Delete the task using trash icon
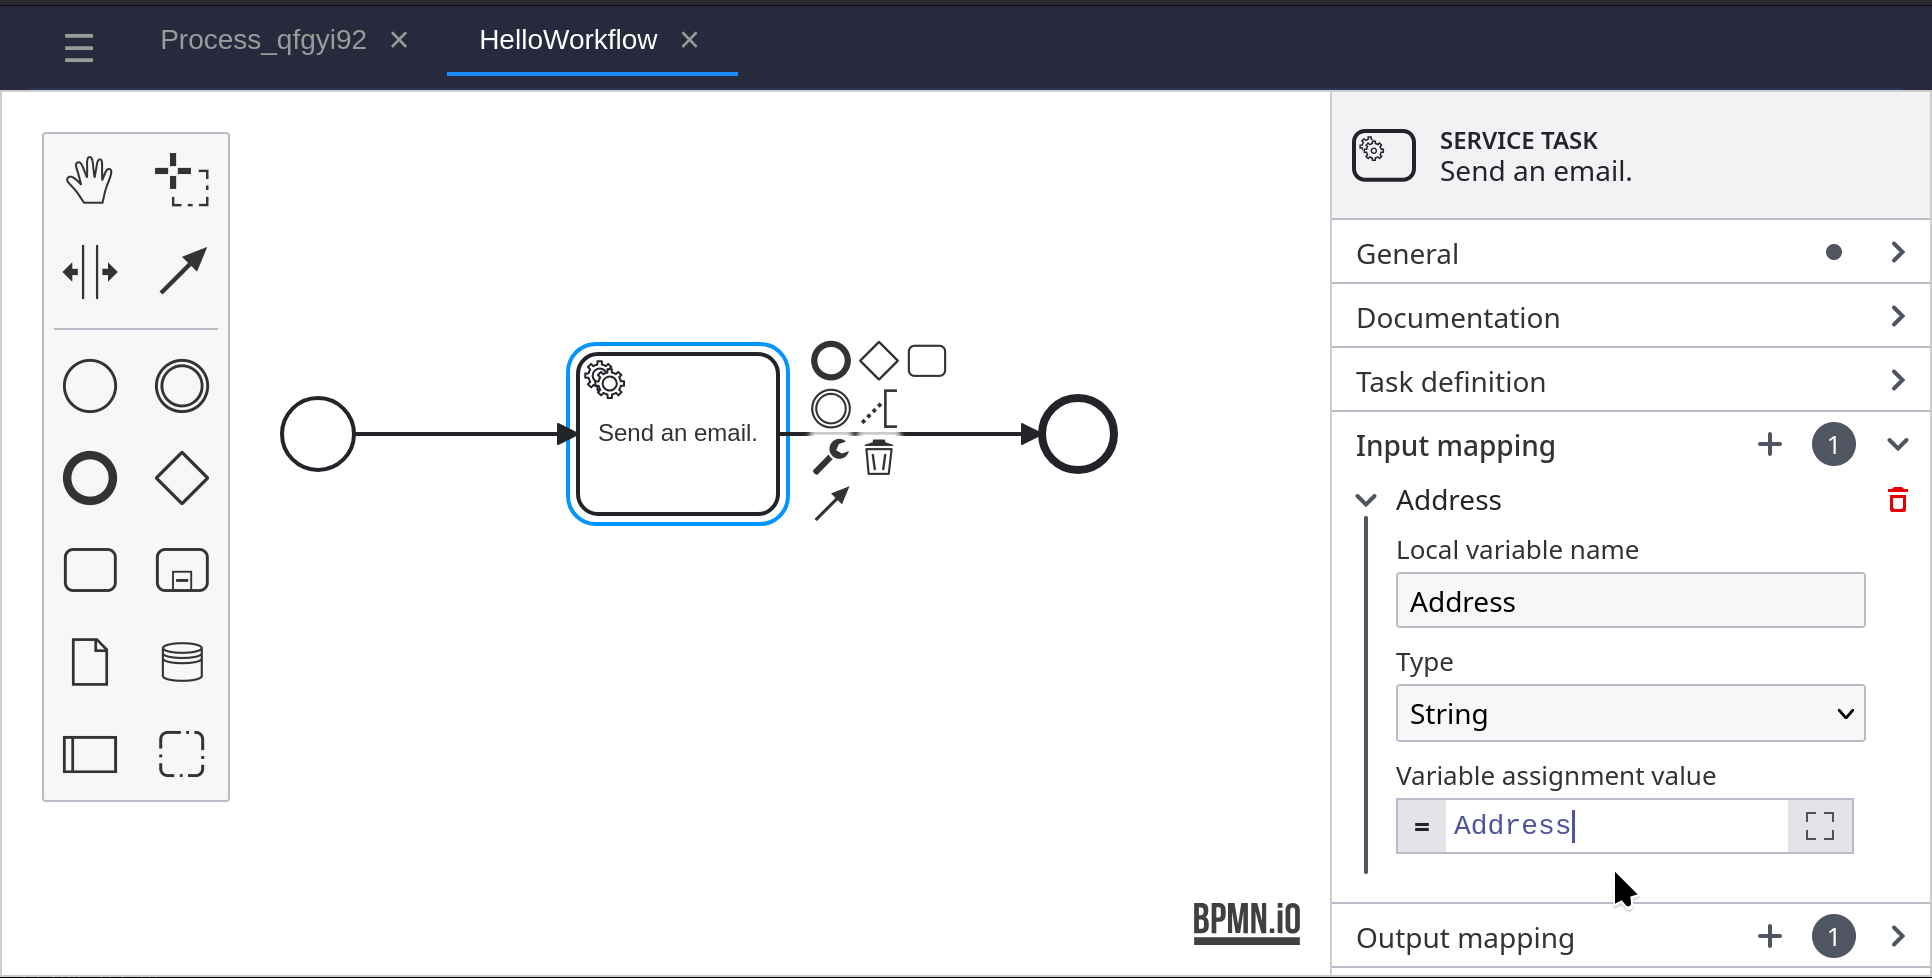The width and height of the screenshot is (1932, 978). tap(878, 458)
